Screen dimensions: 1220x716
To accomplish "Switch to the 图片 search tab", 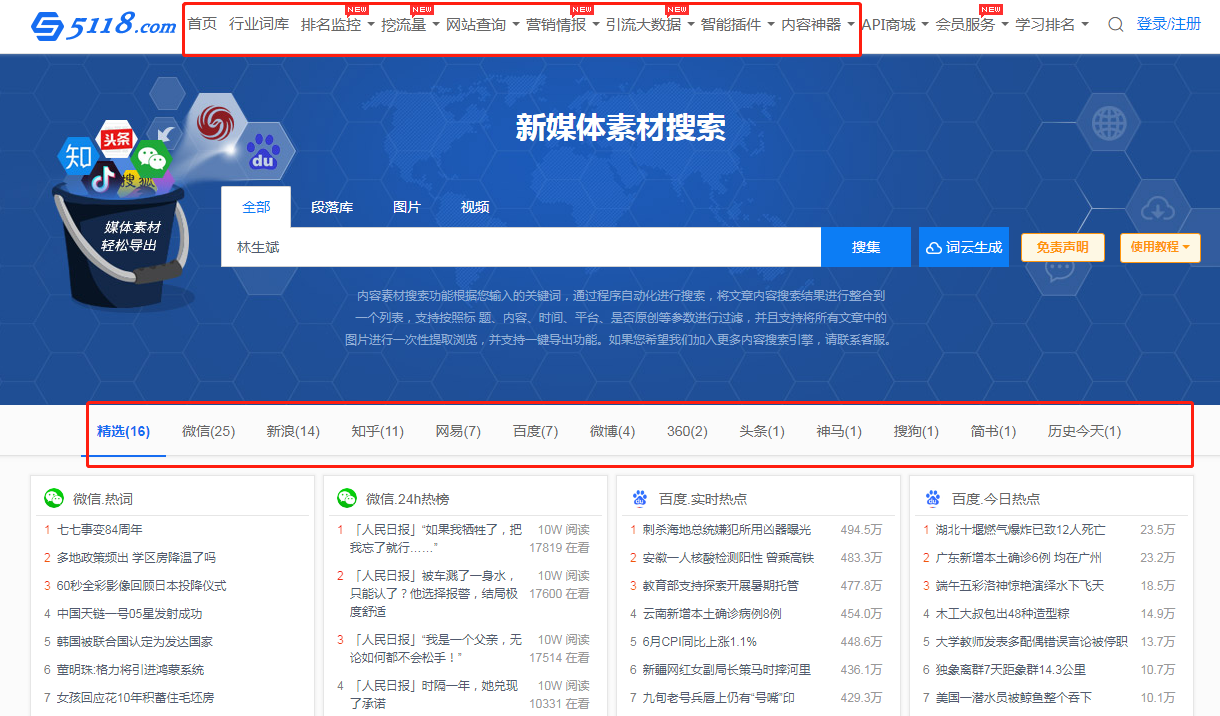I will click(x=407, y=207).
